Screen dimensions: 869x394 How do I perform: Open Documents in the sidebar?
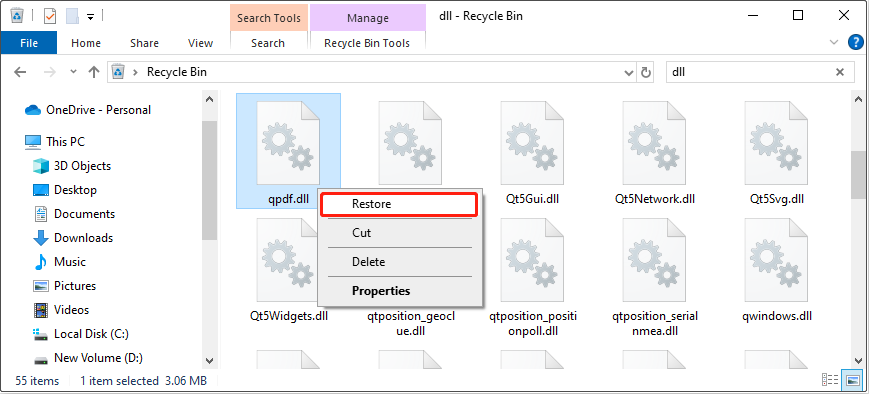point(74,214)
